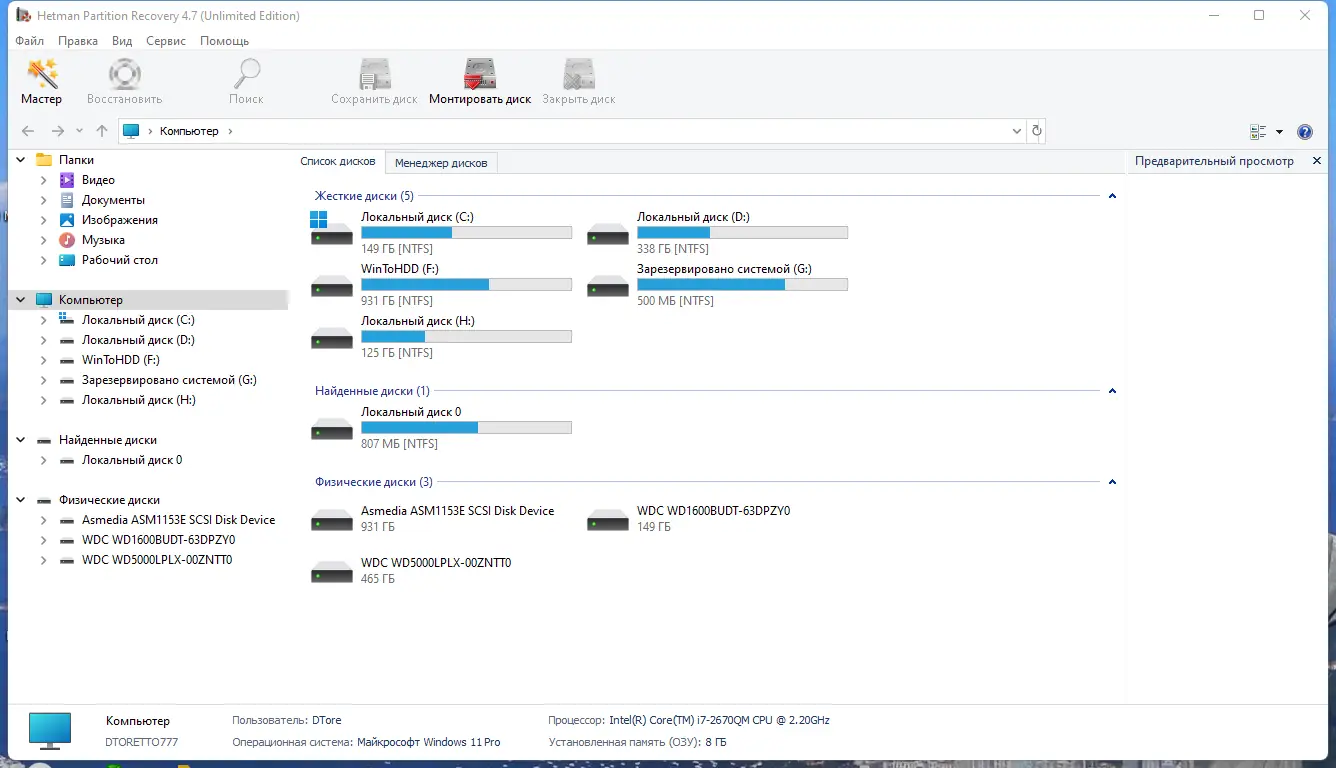
Task: Open the Правка menu
Action: (x=78, y=41)
